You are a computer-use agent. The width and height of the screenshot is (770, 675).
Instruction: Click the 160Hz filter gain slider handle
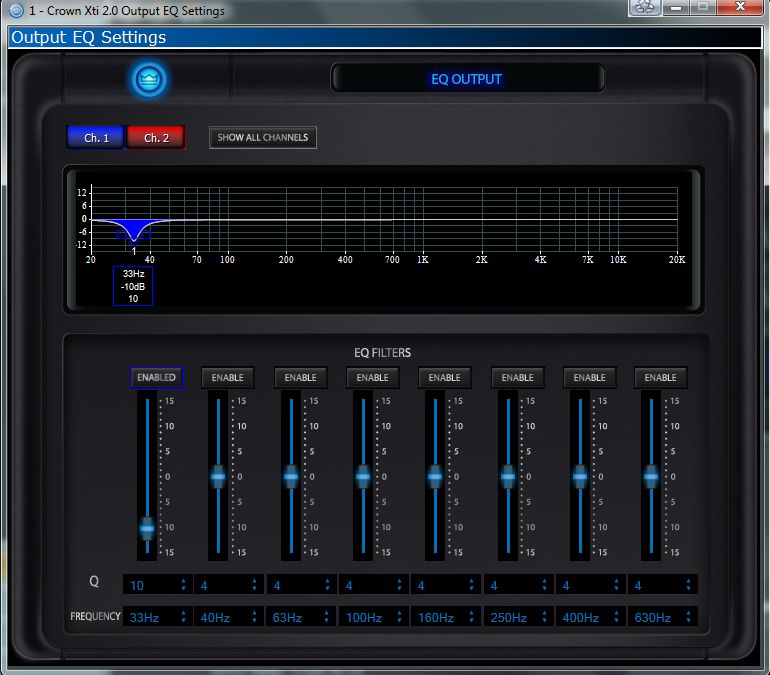coord(435,478)
